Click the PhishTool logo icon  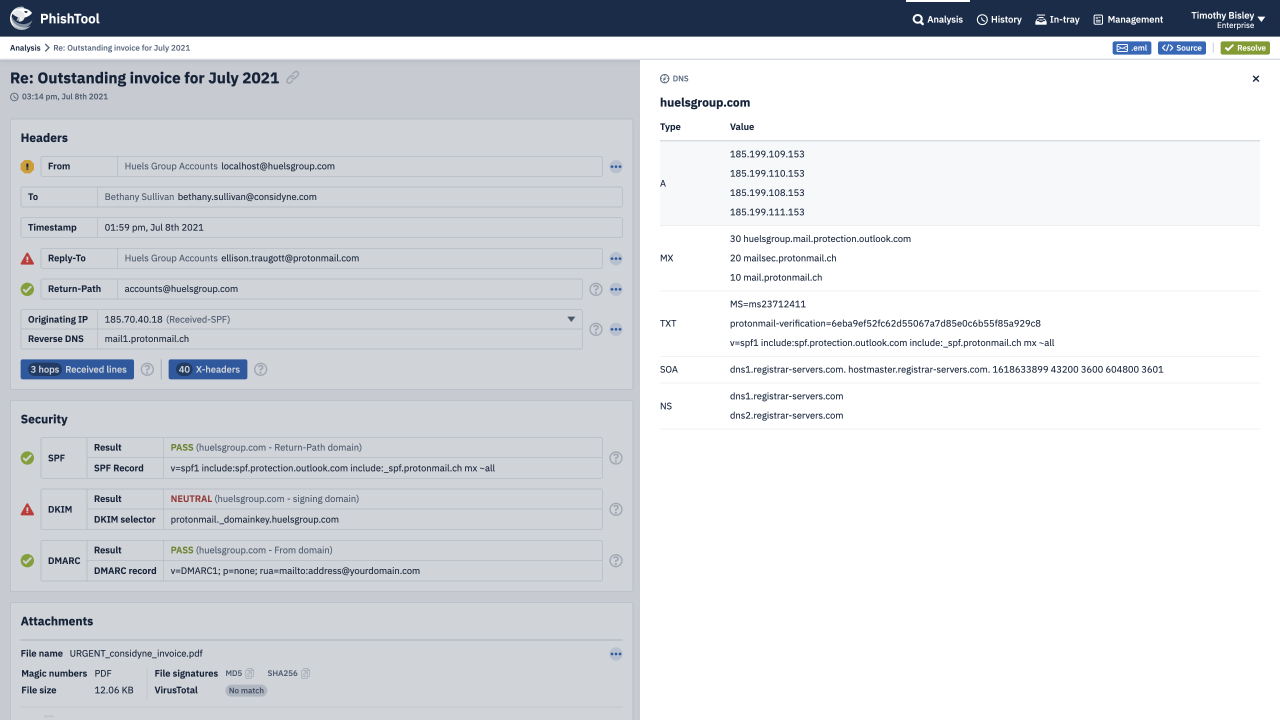pyautogui.click(x=22, y=18)
